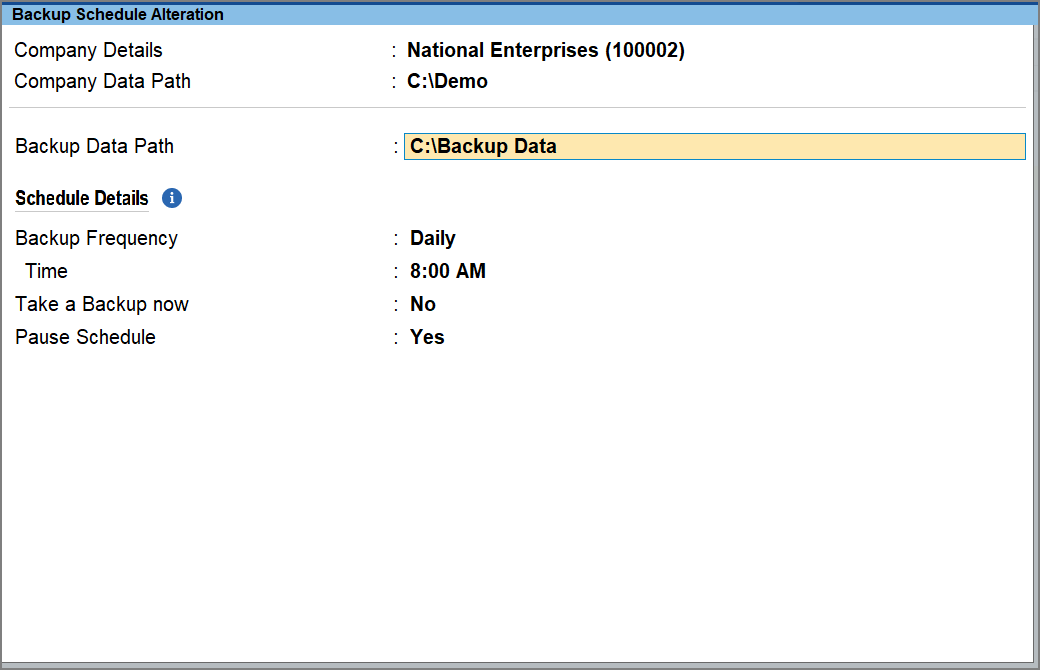The height and width of the screenshot is (670, 1040).
Task: Click the 'Schedule Details' heading
Action: click(82, 198)
